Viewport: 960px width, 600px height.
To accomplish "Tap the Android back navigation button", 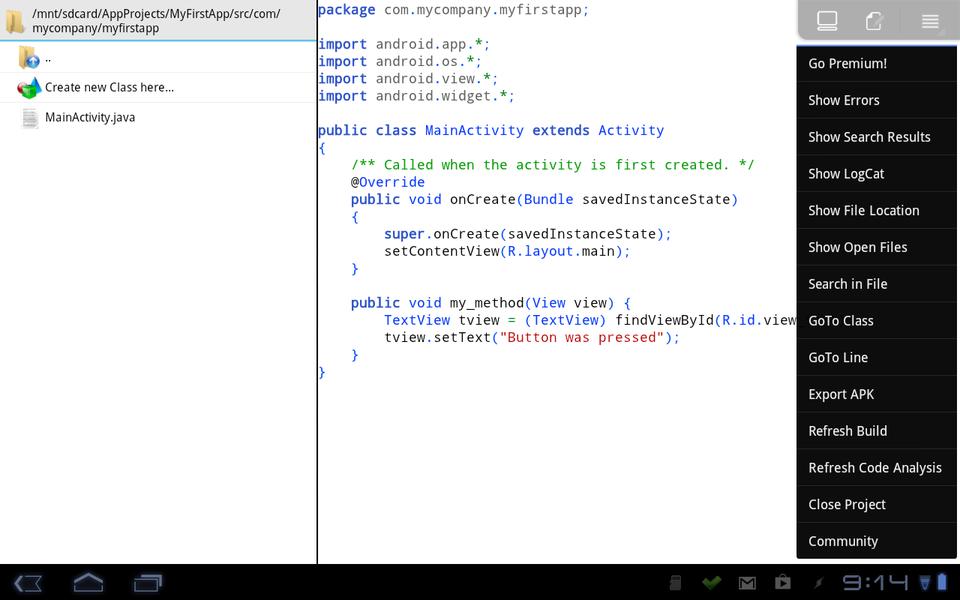I will [x=28, y=582].
